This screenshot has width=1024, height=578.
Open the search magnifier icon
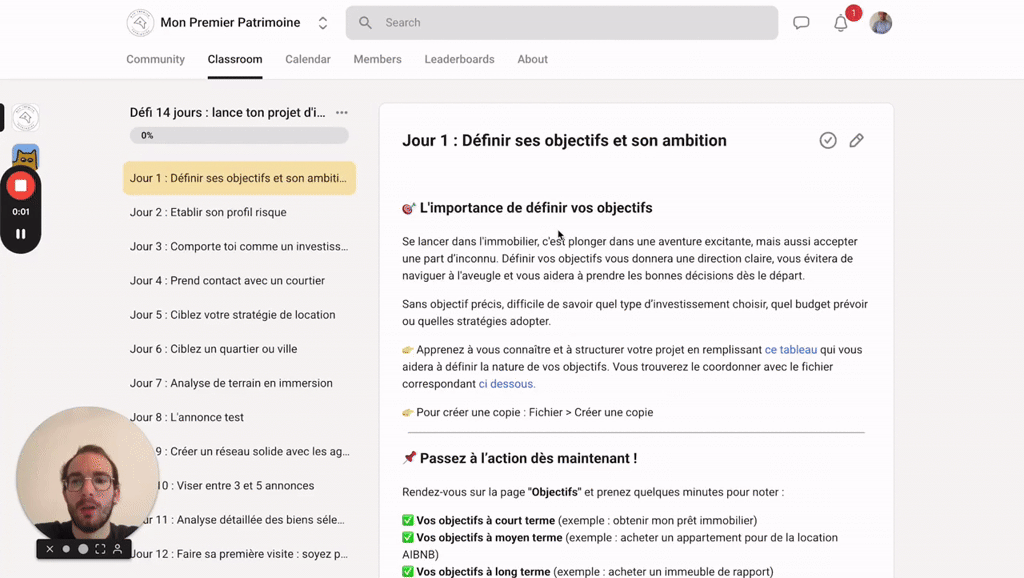point(365,22)
